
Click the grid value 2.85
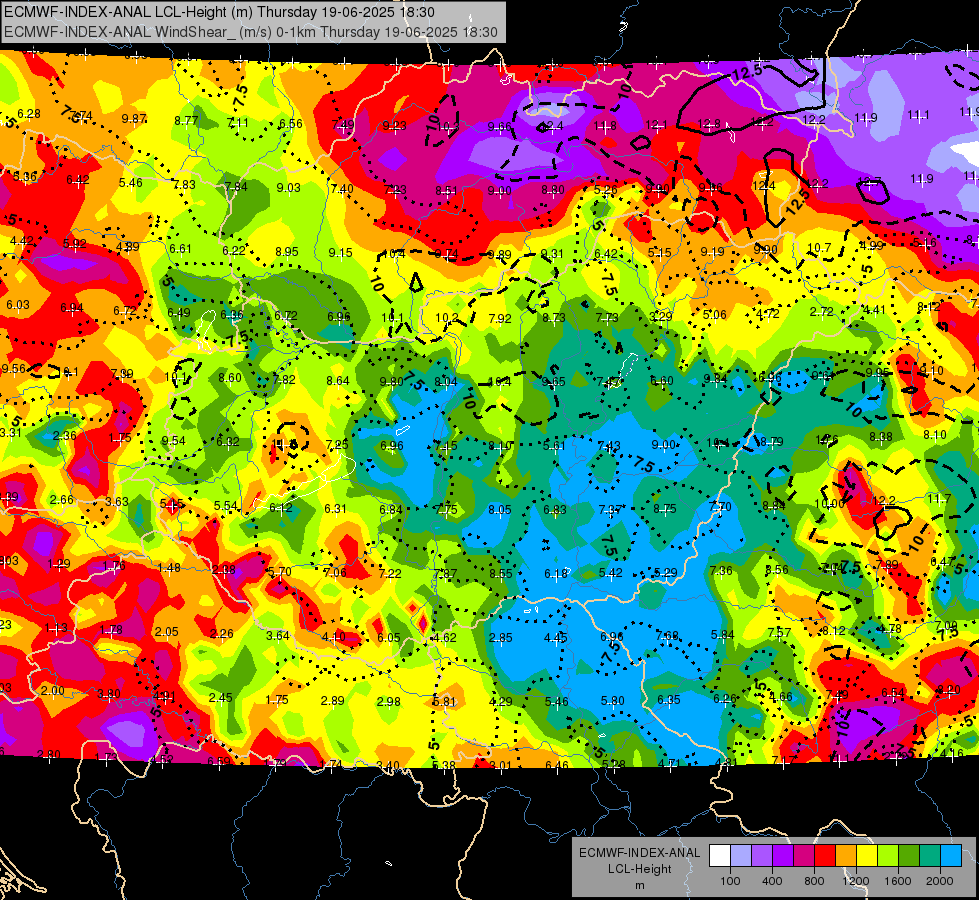tap(501, 638)
